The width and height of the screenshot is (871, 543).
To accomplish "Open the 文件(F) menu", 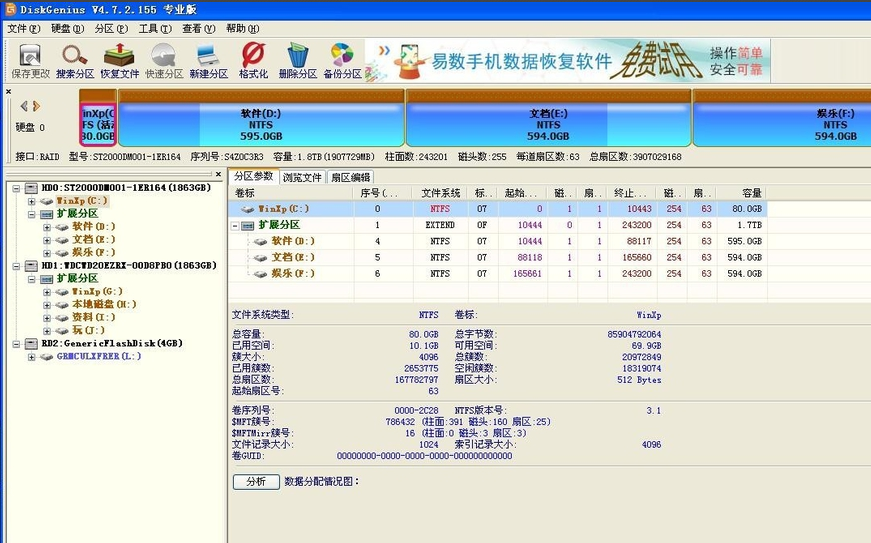I will (x=23, y=28).
